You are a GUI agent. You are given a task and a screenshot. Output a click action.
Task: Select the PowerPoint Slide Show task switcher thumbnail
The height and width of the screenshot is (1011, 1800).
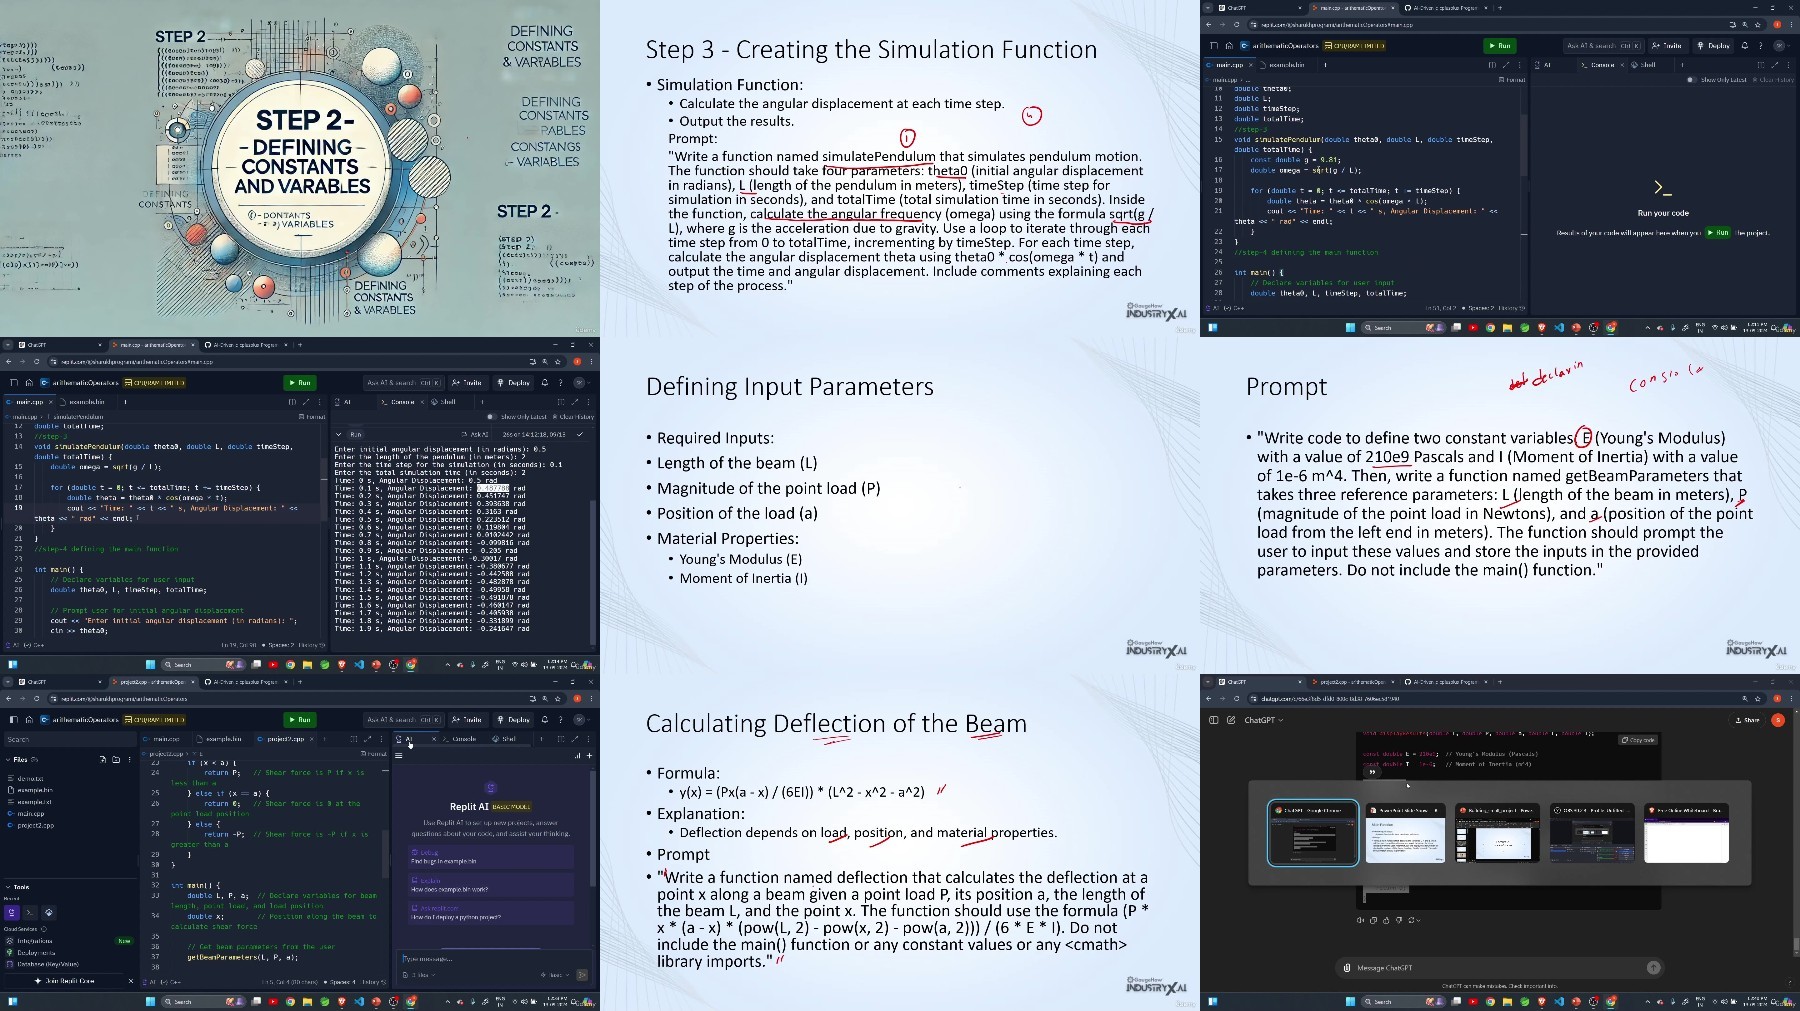1405,832
